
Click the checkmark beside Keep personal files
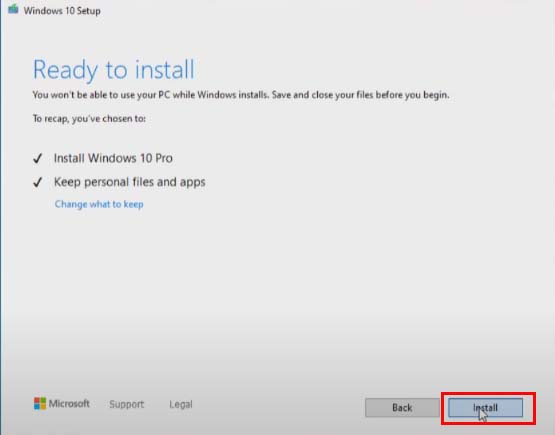click(38, 182)
